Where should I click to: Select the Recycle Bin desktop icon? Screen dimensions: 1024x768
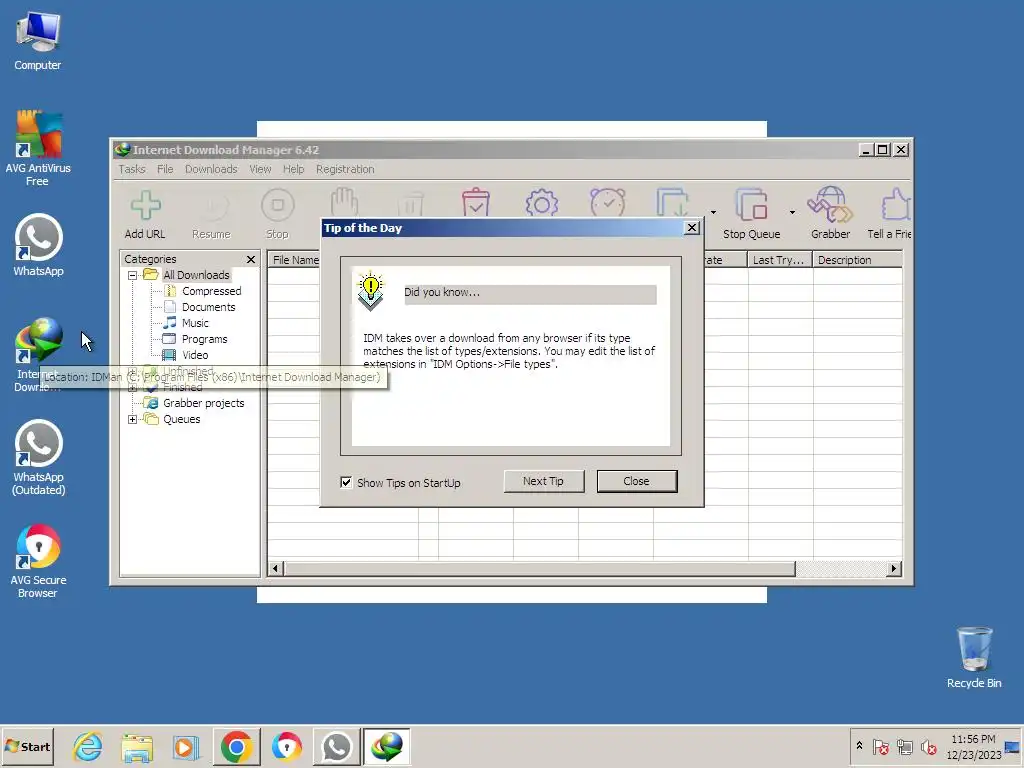[x=974, y=657]
